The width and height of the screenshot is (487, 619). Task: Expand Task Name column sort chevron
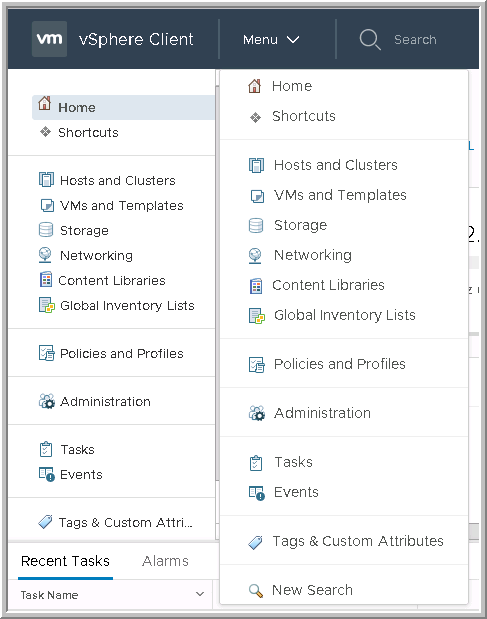[x=200, y=594]
